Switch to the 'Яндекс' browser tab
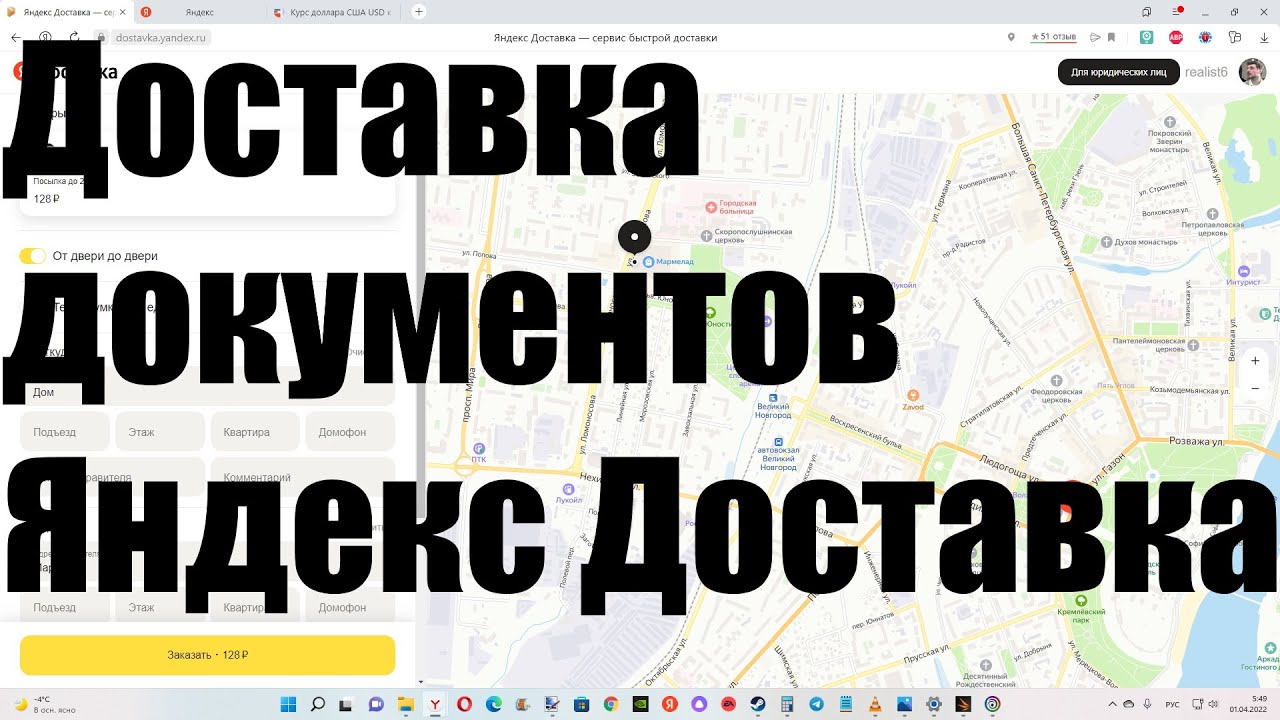 pos(199,12)
